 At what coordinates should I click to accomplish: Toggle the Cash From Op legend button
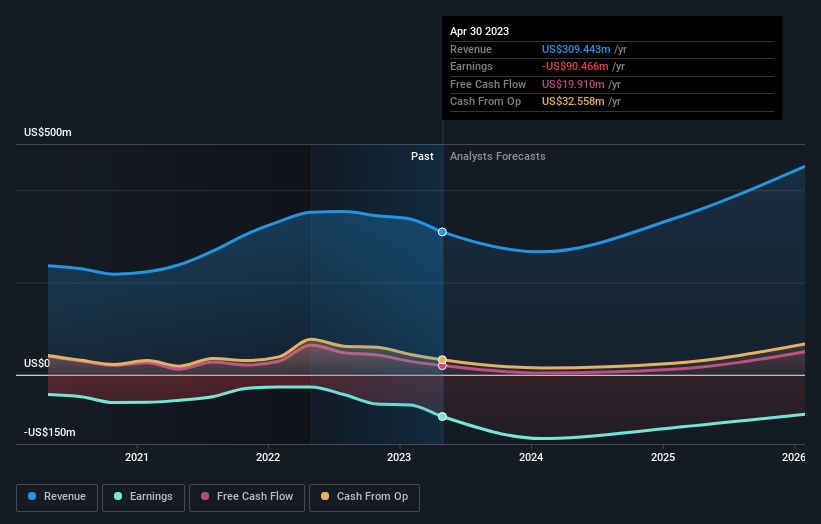pos(364,497)
